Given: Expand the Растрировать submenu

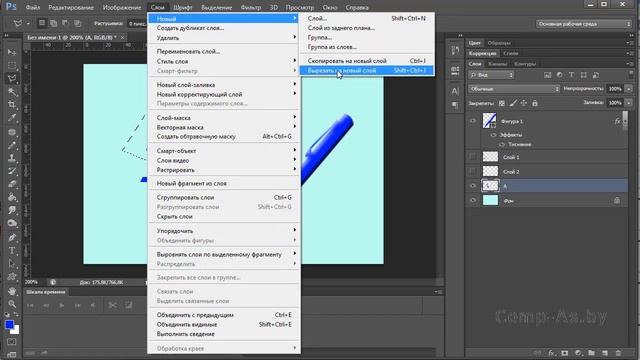Looking at the screenshot, I should click(224, 170).
